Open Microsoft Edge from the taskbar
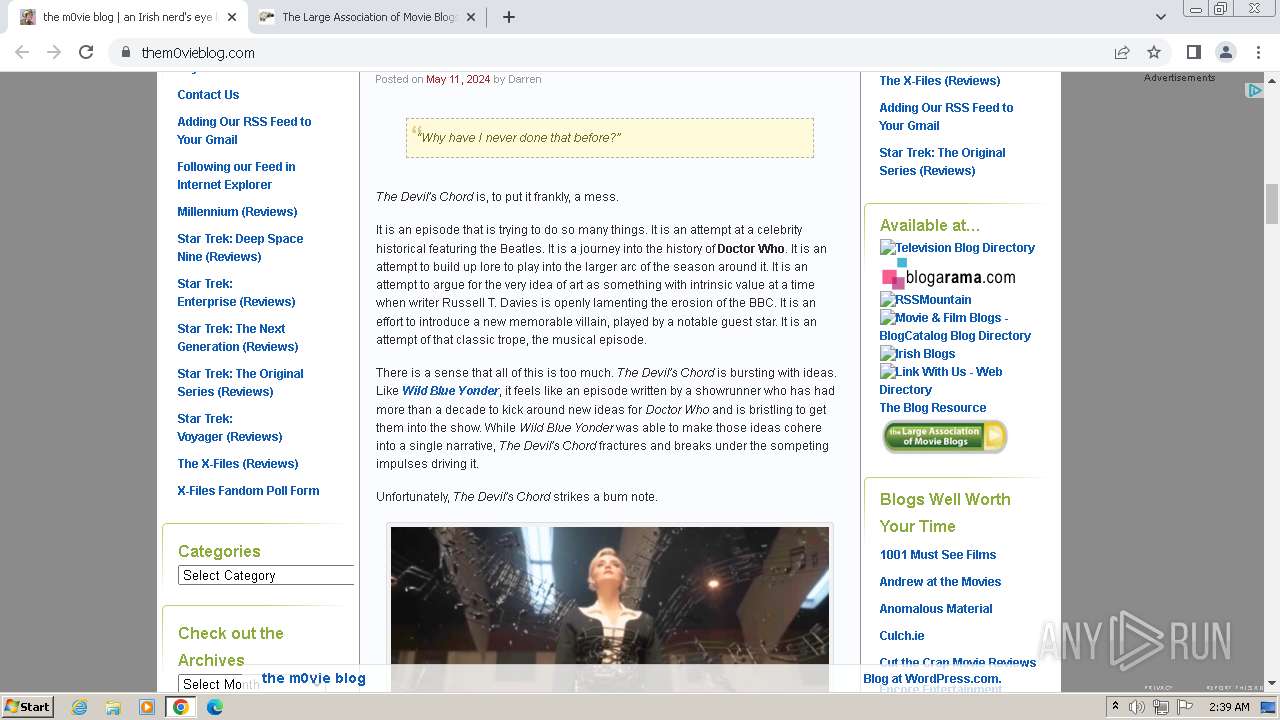The width and height of the screenshot is (1280, 720). [x=215, y=707]
